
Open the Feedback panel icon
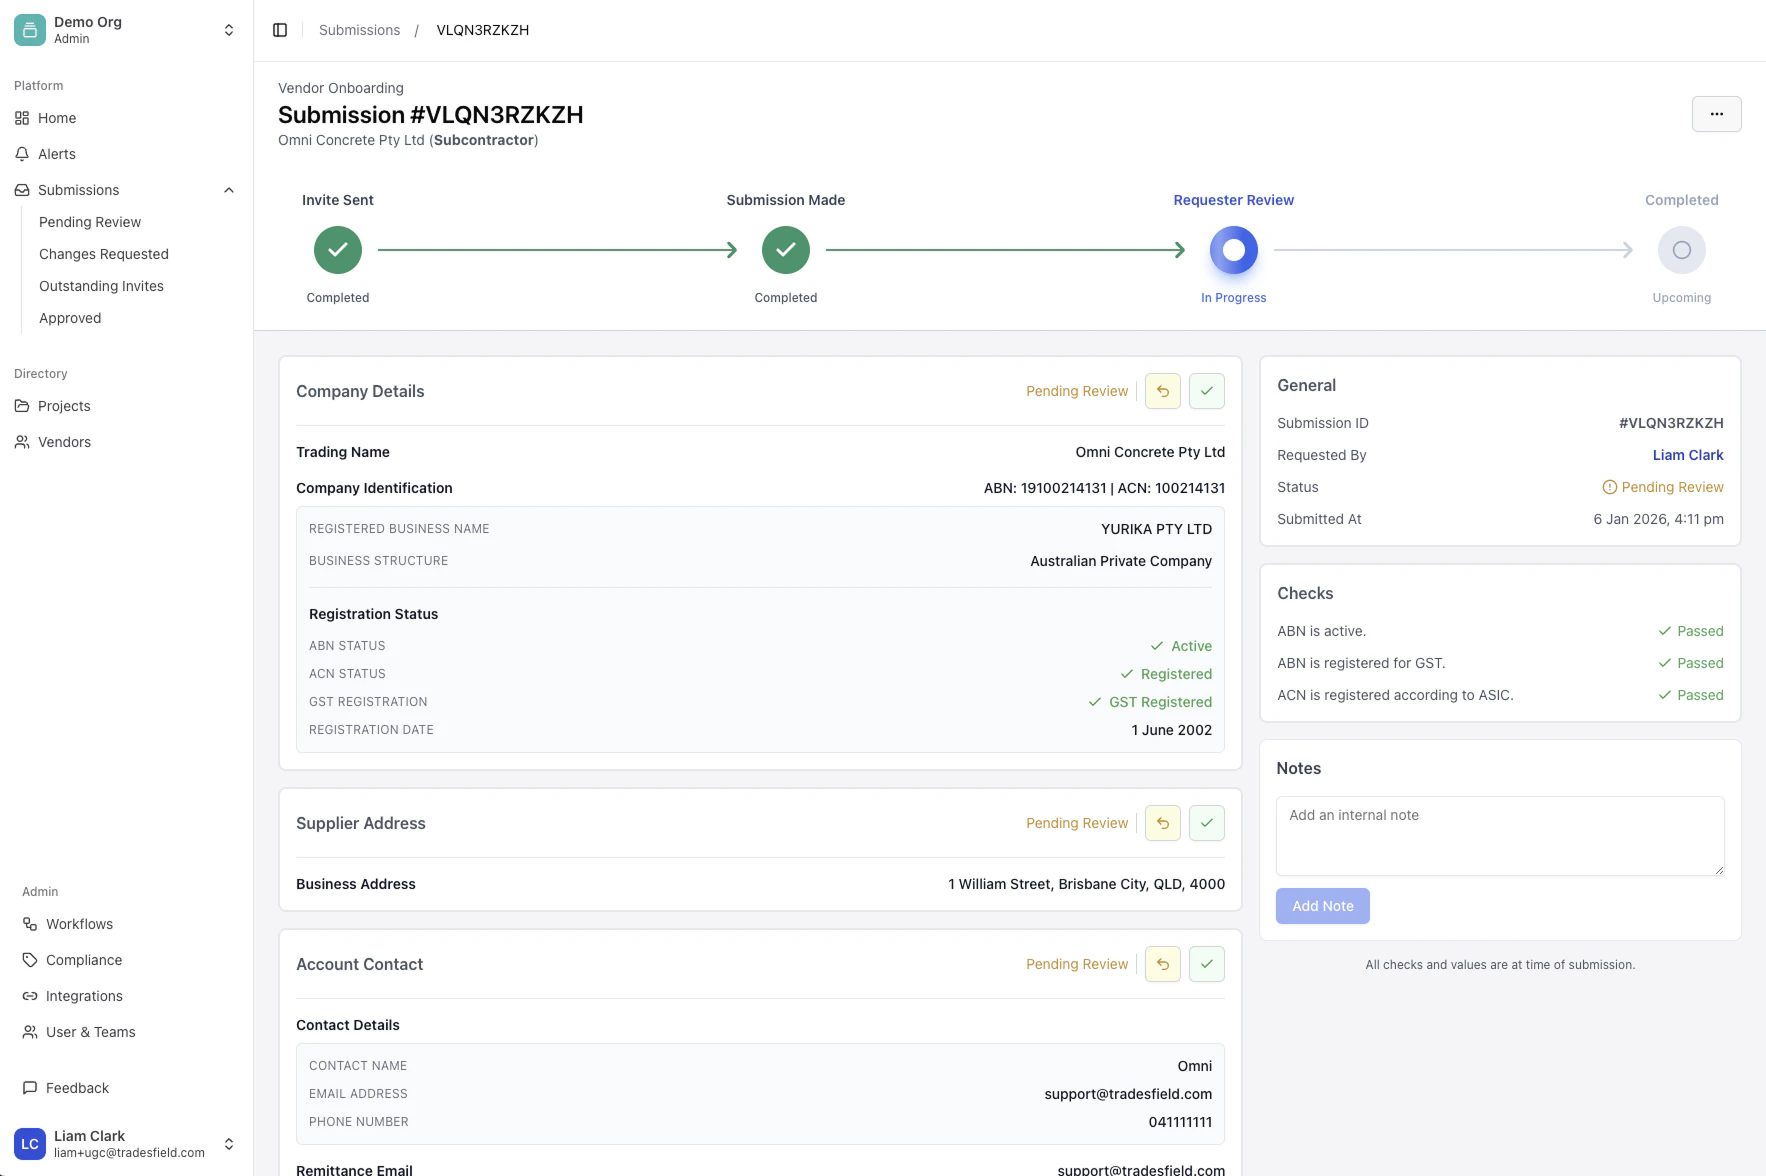29,1087
